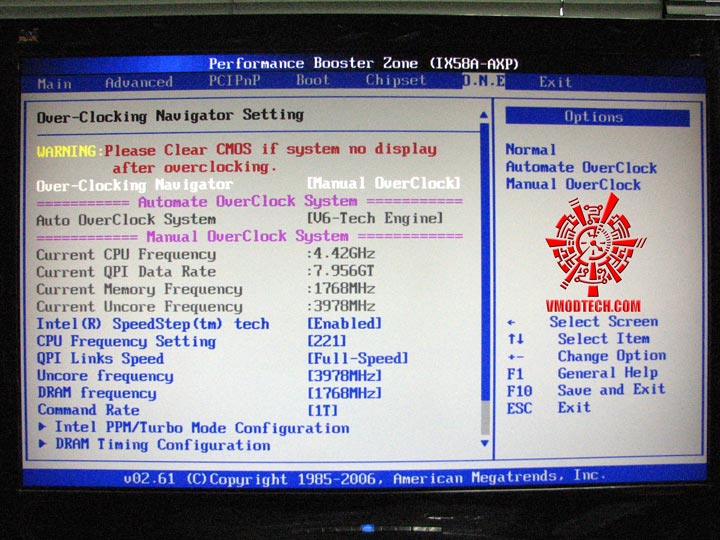Select the QPI Links Speed label

pos(100,358)
